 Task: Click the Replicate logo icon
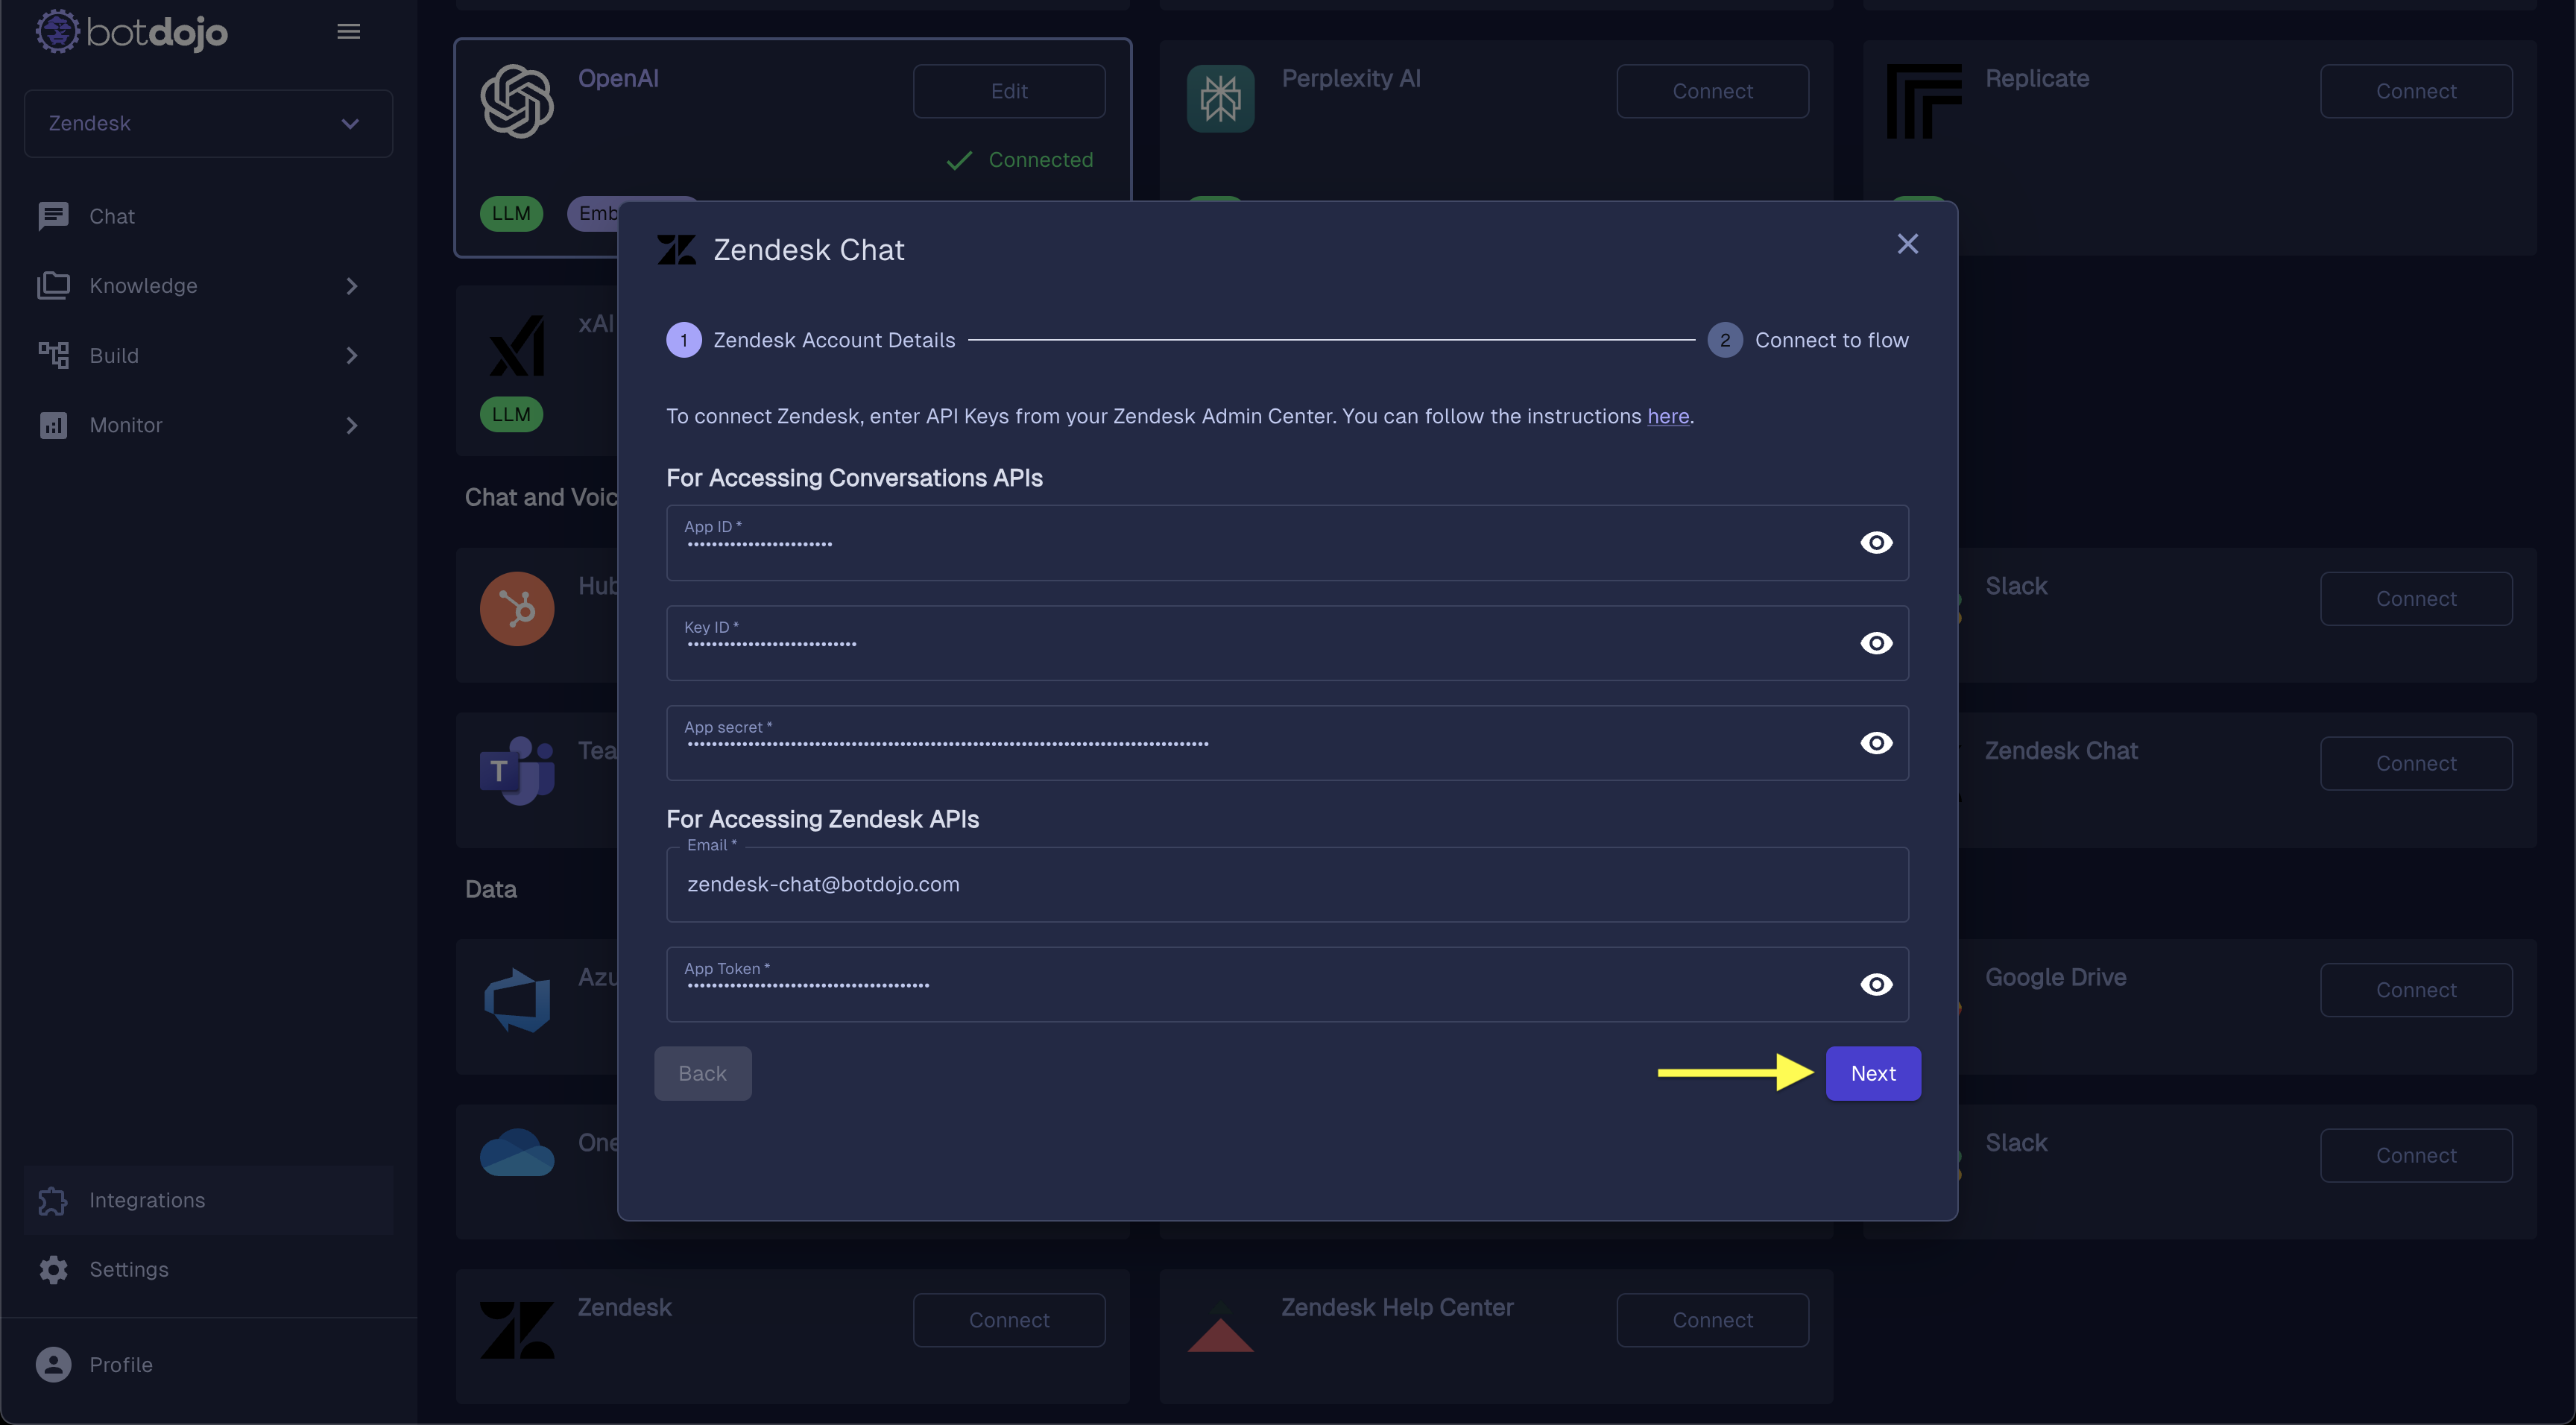tap(1923, 101)
